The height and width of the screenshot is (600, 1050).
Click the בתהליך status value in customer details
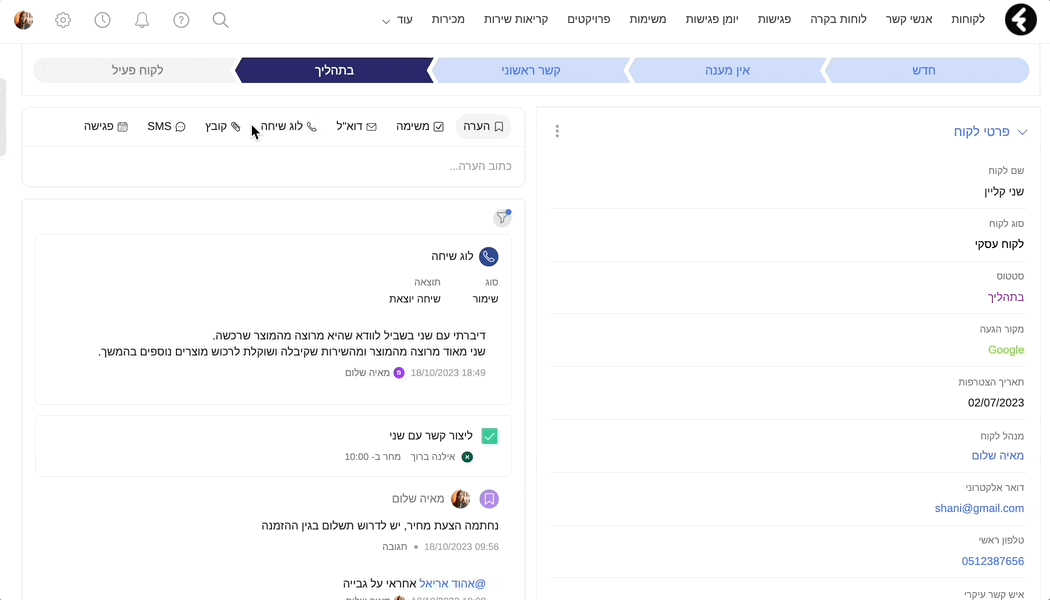tap(1006, 297)
